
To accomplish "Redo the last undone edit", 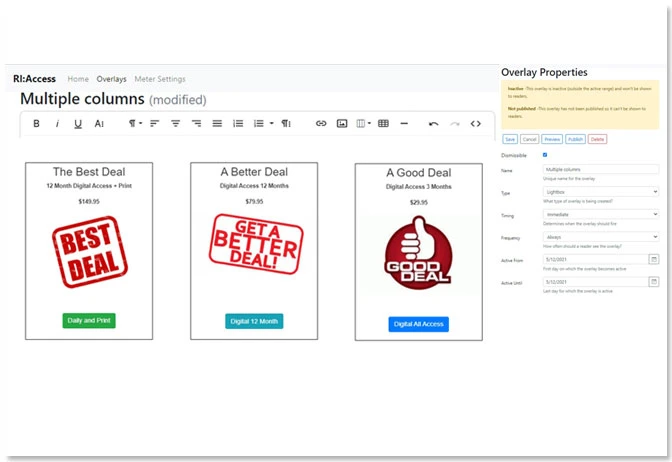I will (455, 124).
